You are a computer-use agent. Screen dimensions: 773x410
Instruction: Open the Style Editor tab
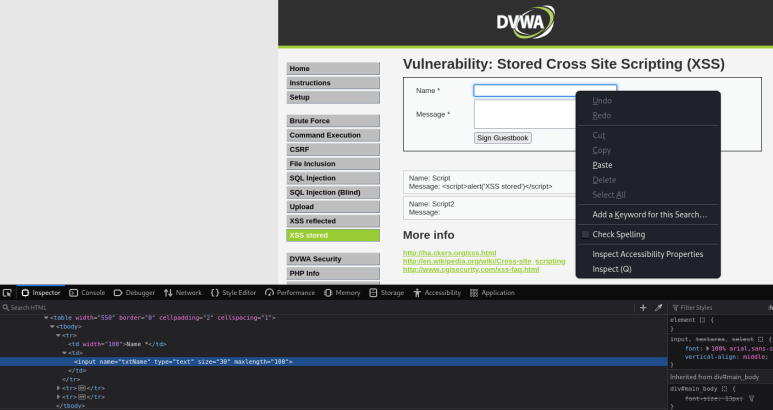pos(233,293)
